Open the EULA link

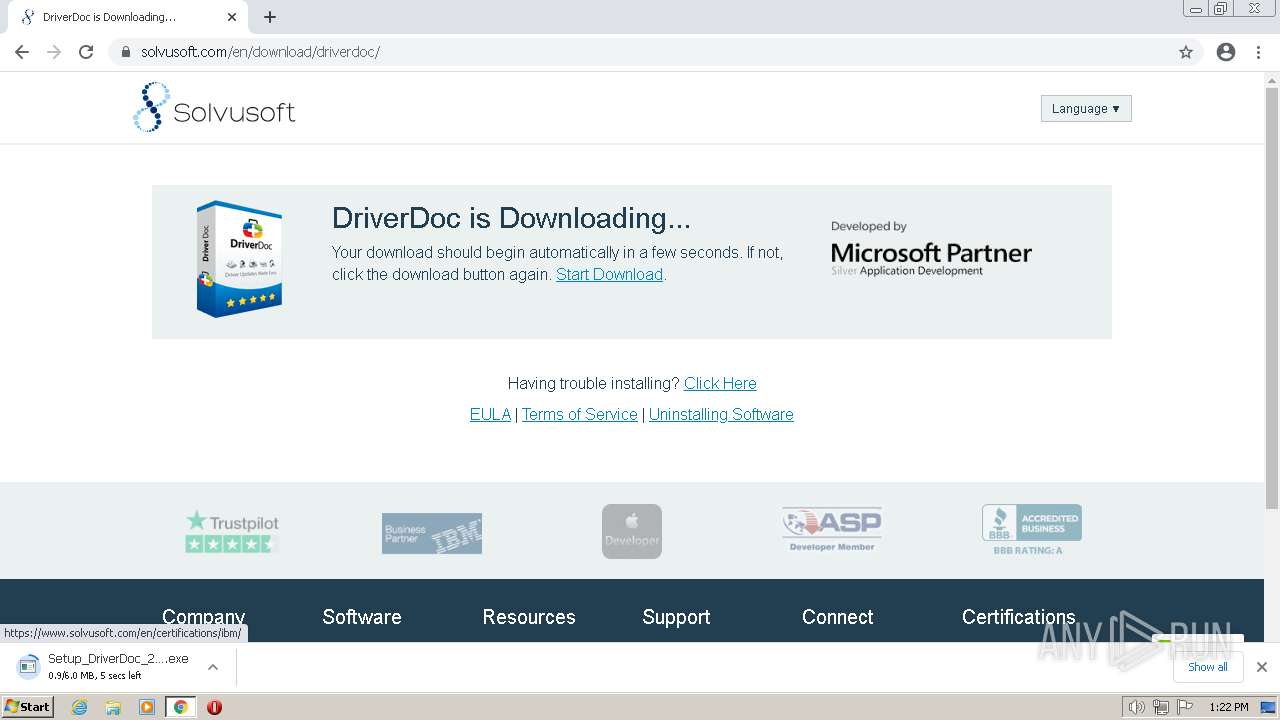point(490,414)
